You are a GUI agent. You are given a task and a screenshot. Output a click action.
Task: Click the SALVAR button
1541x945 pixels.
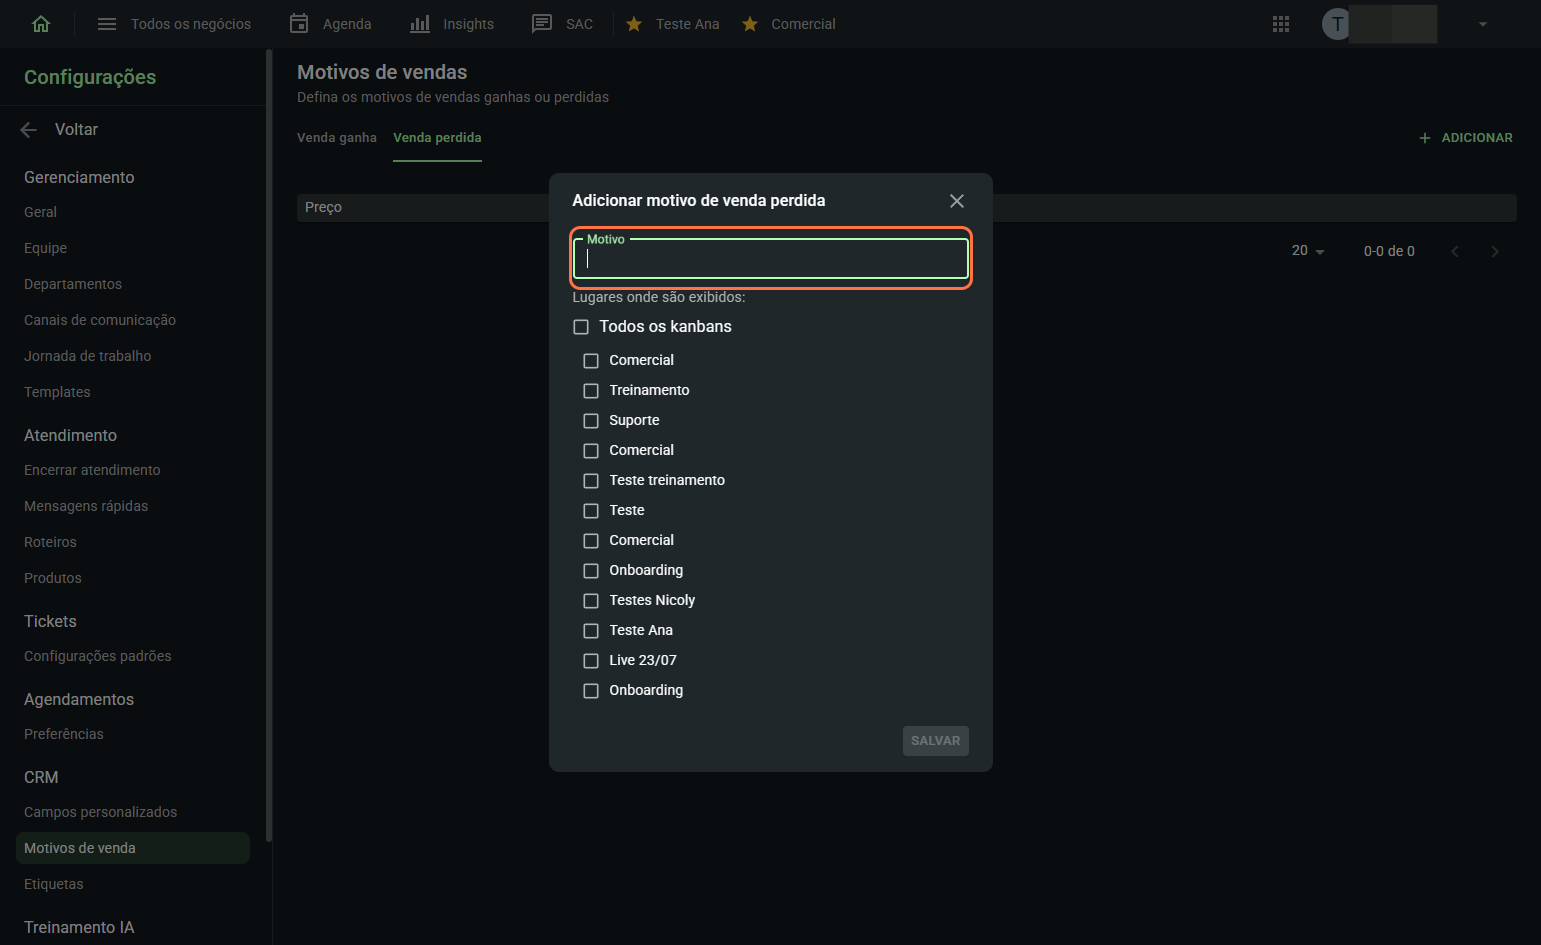coord(936,741)
